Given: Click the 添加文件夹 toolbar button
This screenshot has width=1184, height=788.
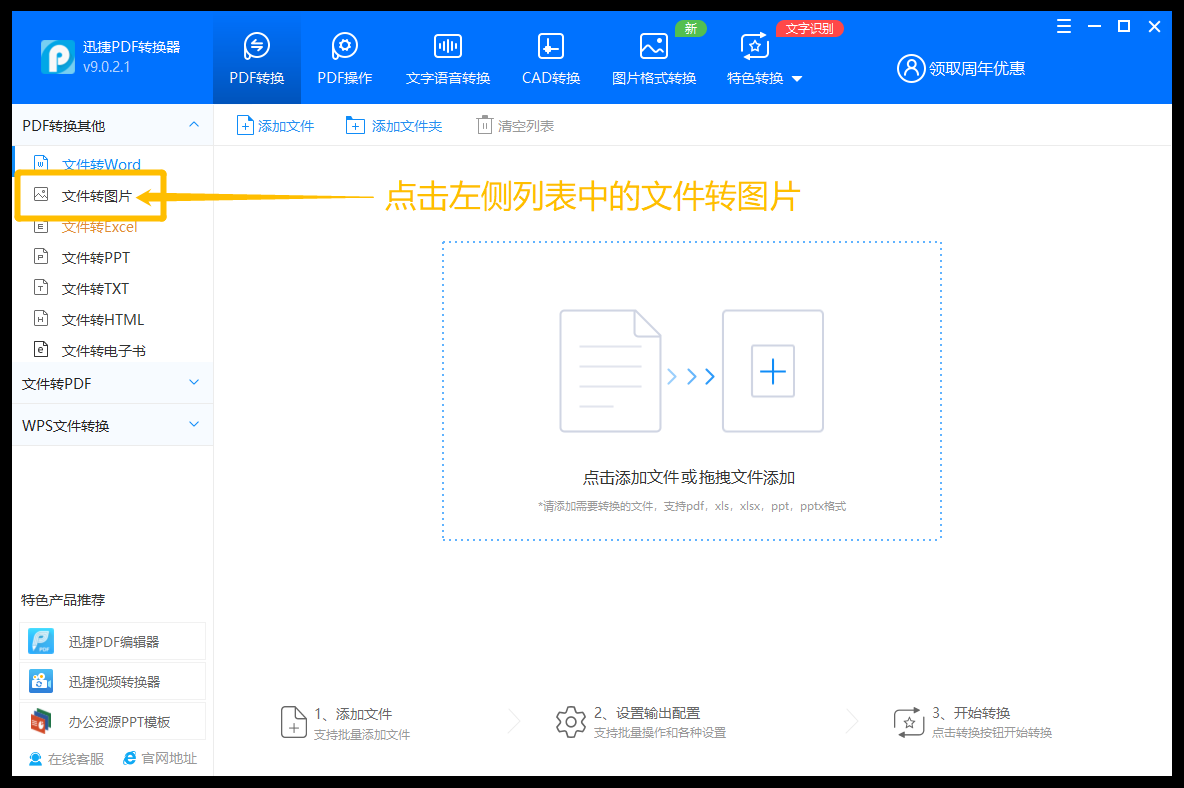Looking at the screenshot, I should (394, 125).
